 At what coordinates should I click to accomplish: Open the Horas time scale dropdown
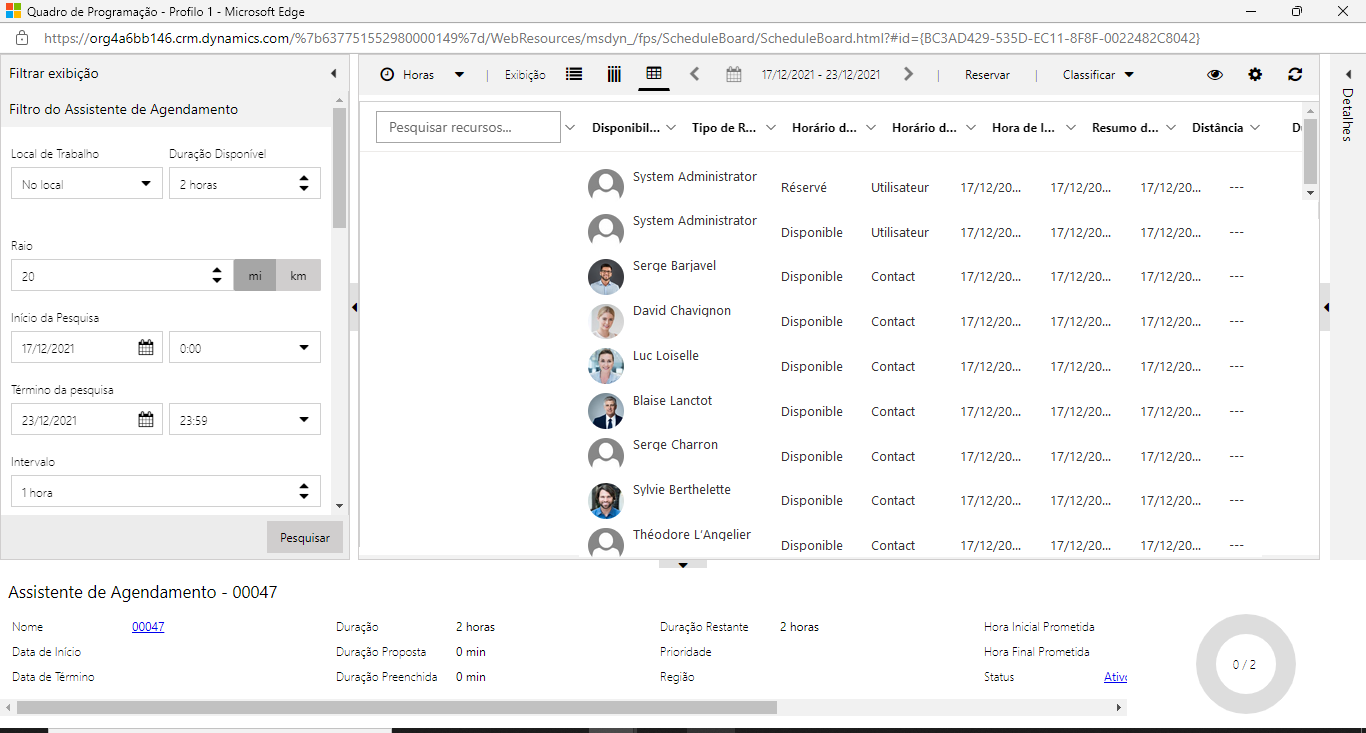coord(421,75)
